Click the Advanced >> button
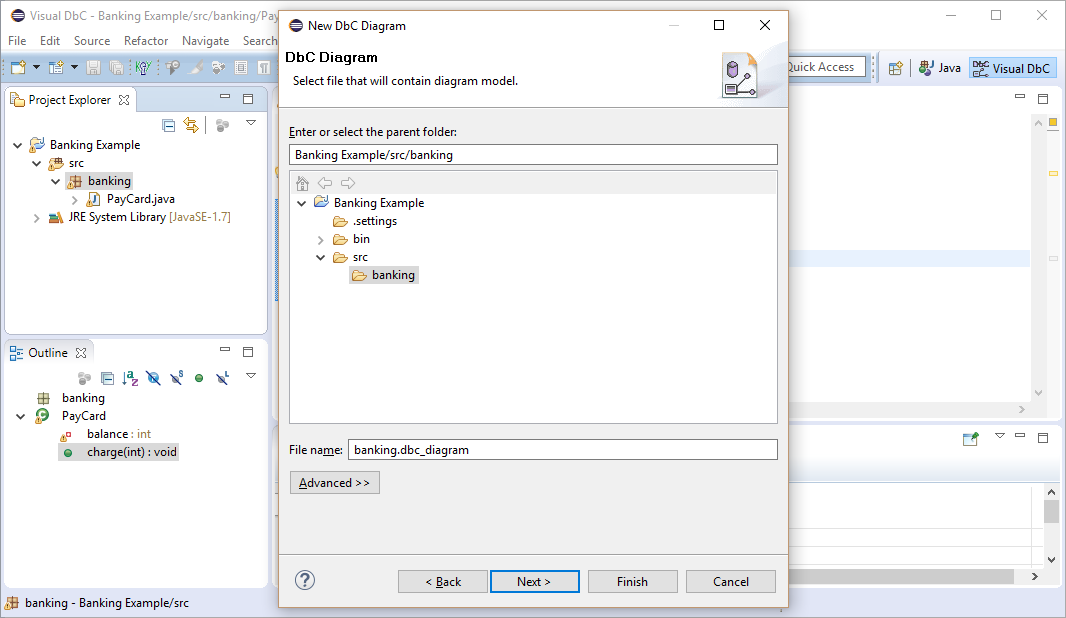This screenshot has width=1066, height=618. click(x=334, y=483)
